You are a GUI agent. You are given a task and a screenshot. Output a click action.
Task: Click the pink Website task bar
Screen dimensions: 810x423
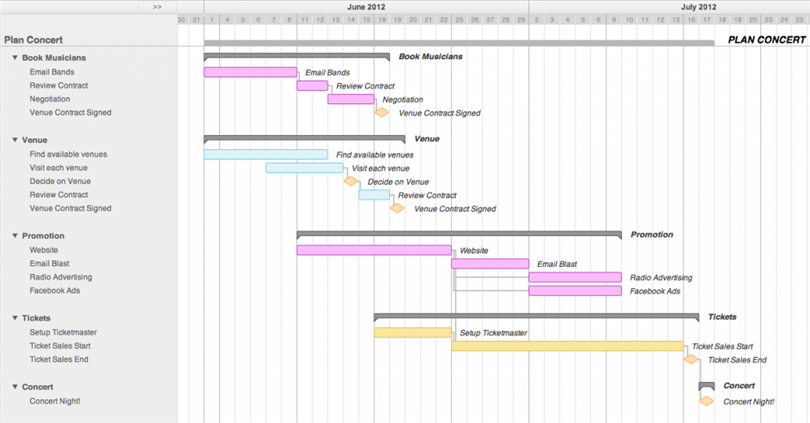374,250
